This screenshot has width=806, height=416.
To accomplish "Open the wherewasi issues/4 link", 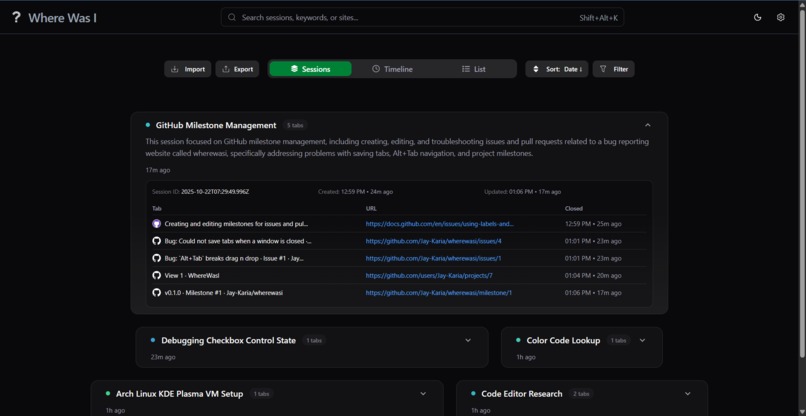I will pyautogui.click(x=433, y=241).
